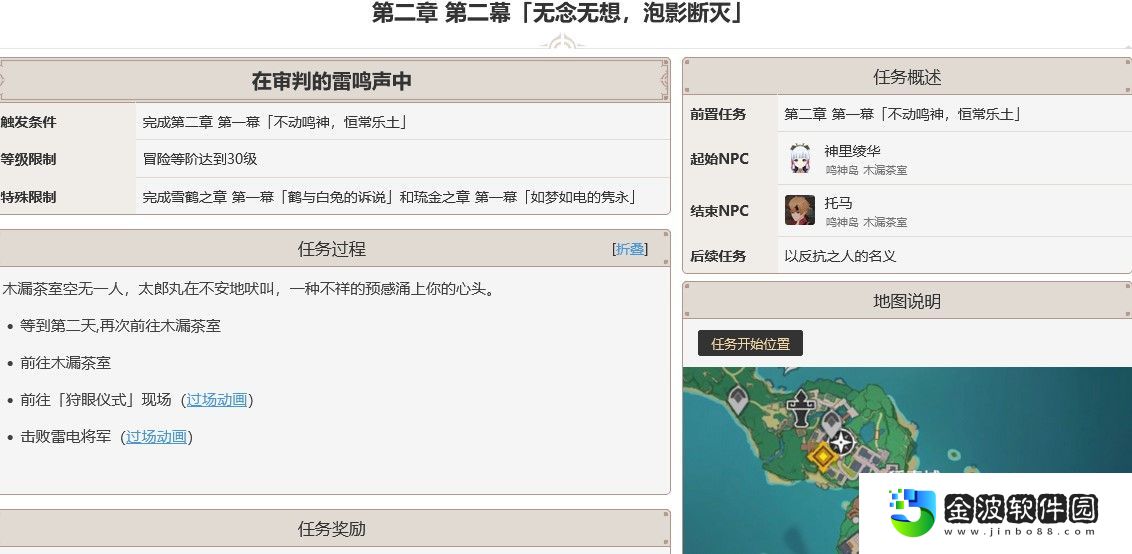Click the 前置任务 label
This screenshot has width=1132, height=554.
pos(718,114)
